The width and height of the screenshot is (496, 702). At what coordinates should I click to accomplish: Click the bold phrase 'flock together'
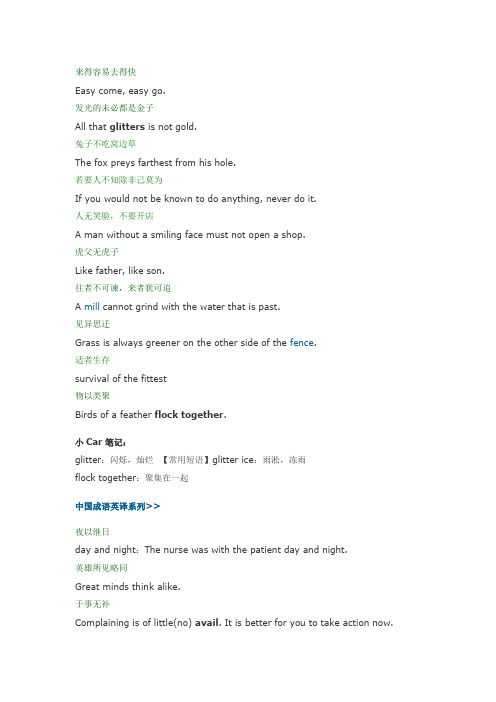pos(189,415)
